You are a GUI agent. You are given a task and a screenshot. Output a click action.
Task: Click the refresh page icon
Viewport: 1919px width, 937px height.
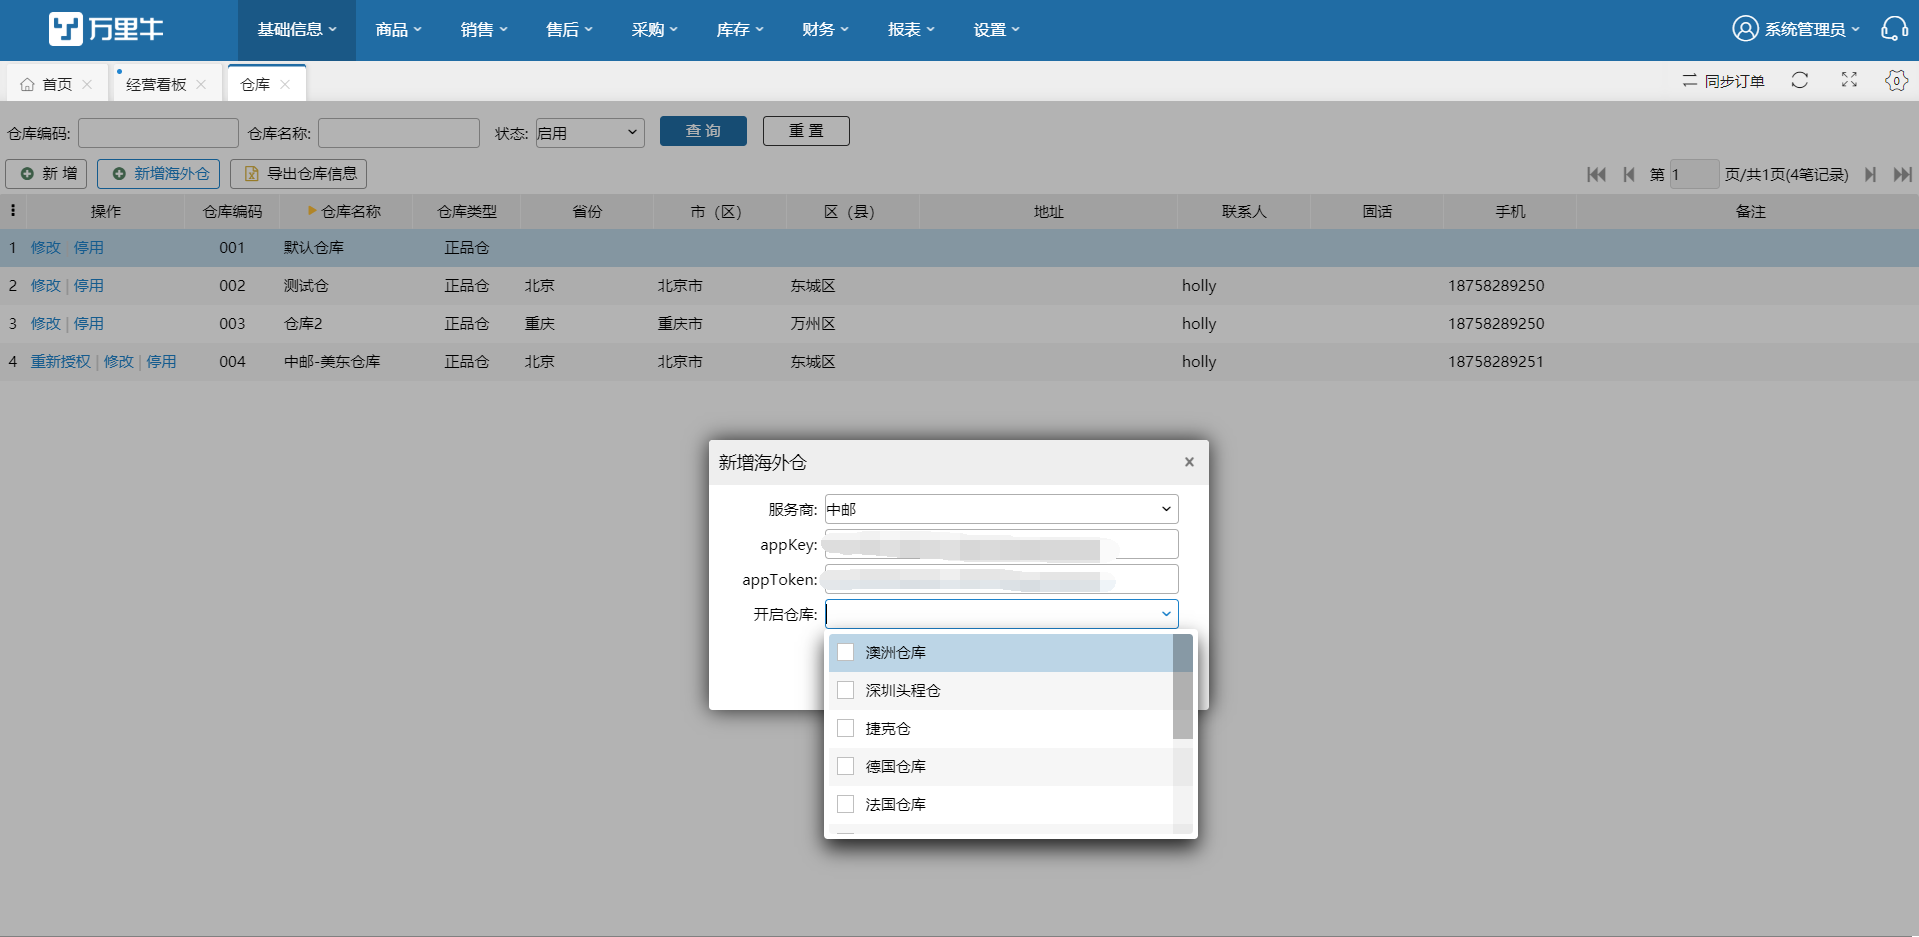pos(1800,80)
